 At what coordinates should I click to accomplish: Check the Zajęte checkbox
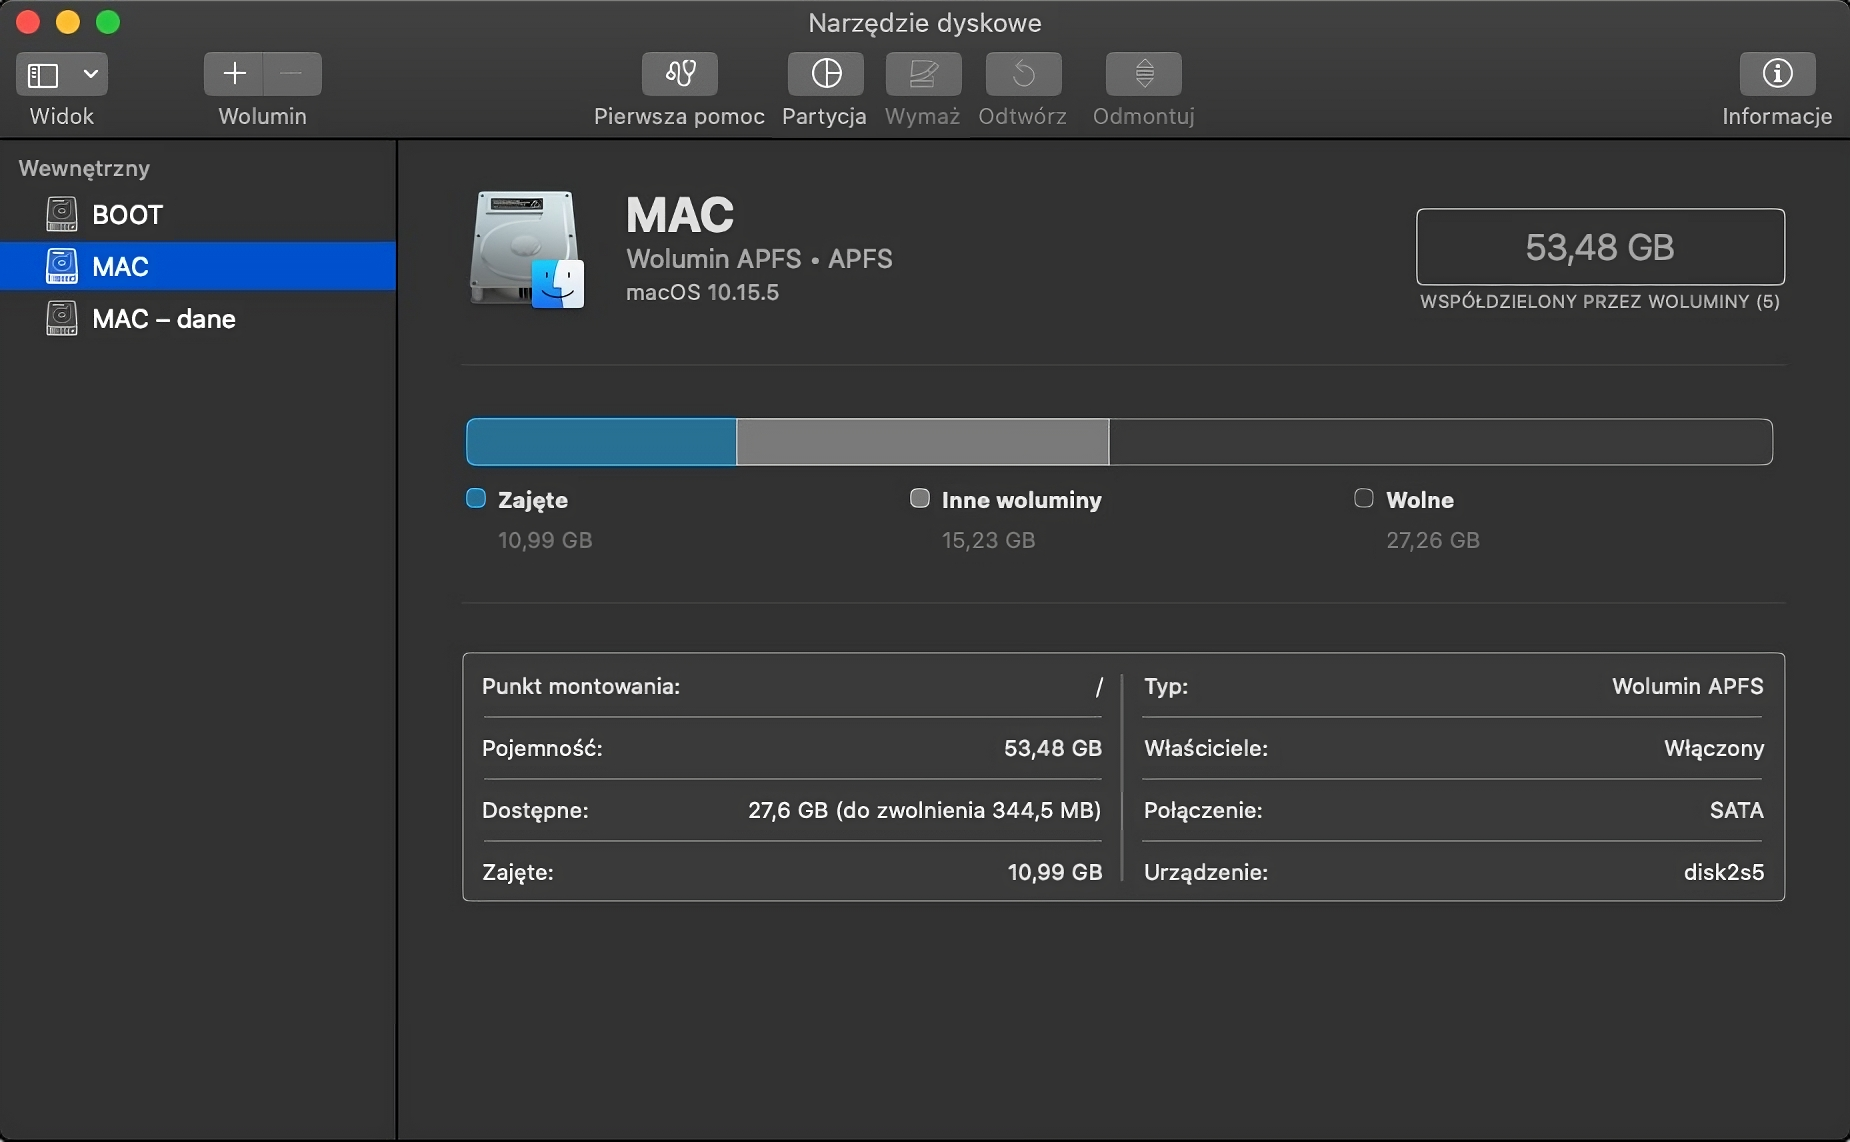[x=475, y=498]
